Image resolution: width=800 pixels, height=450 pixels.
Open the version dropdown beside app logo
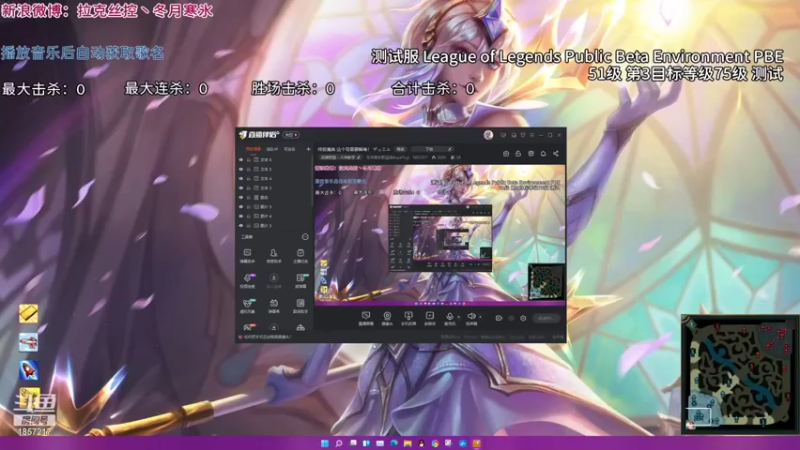[291, 135]
